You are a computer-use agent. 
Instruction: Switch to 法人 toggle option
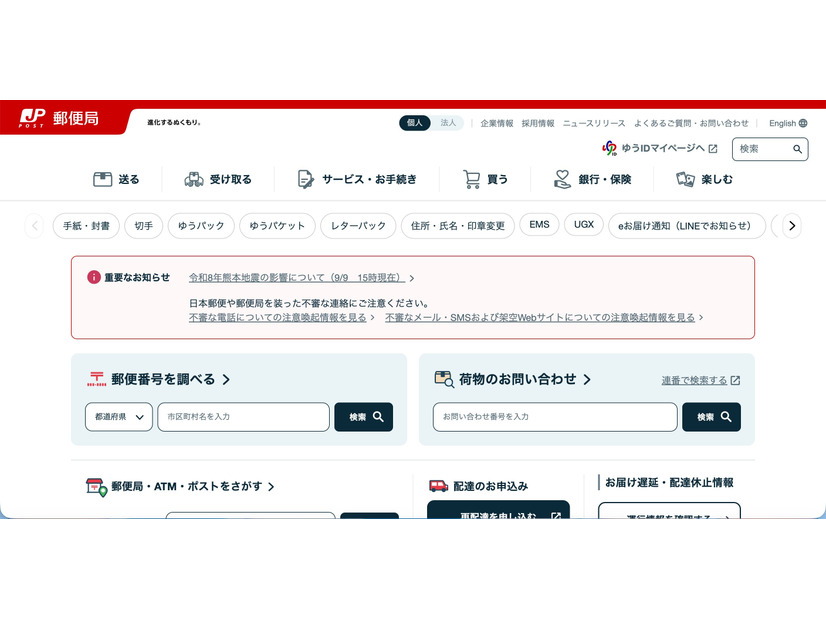[448, 123]
